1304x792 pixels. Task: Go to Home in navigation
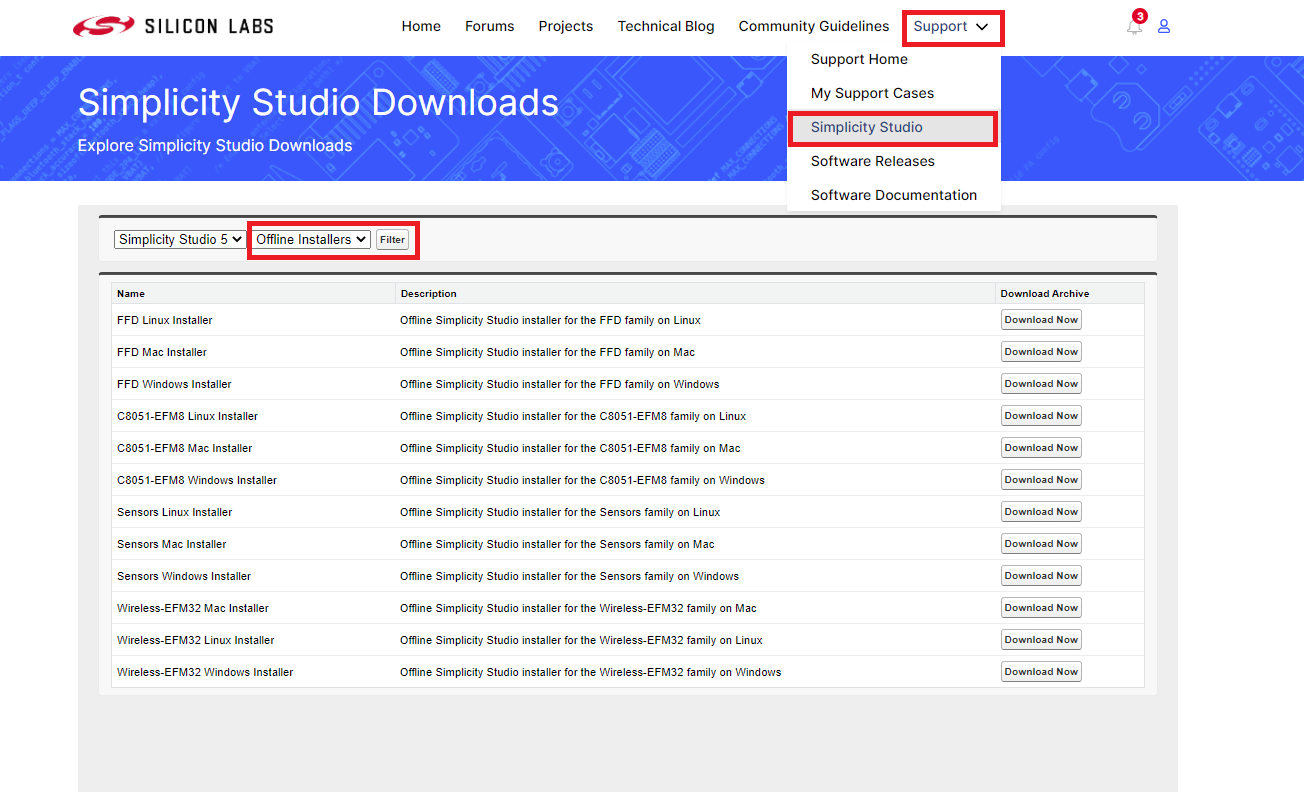(421, 26)
